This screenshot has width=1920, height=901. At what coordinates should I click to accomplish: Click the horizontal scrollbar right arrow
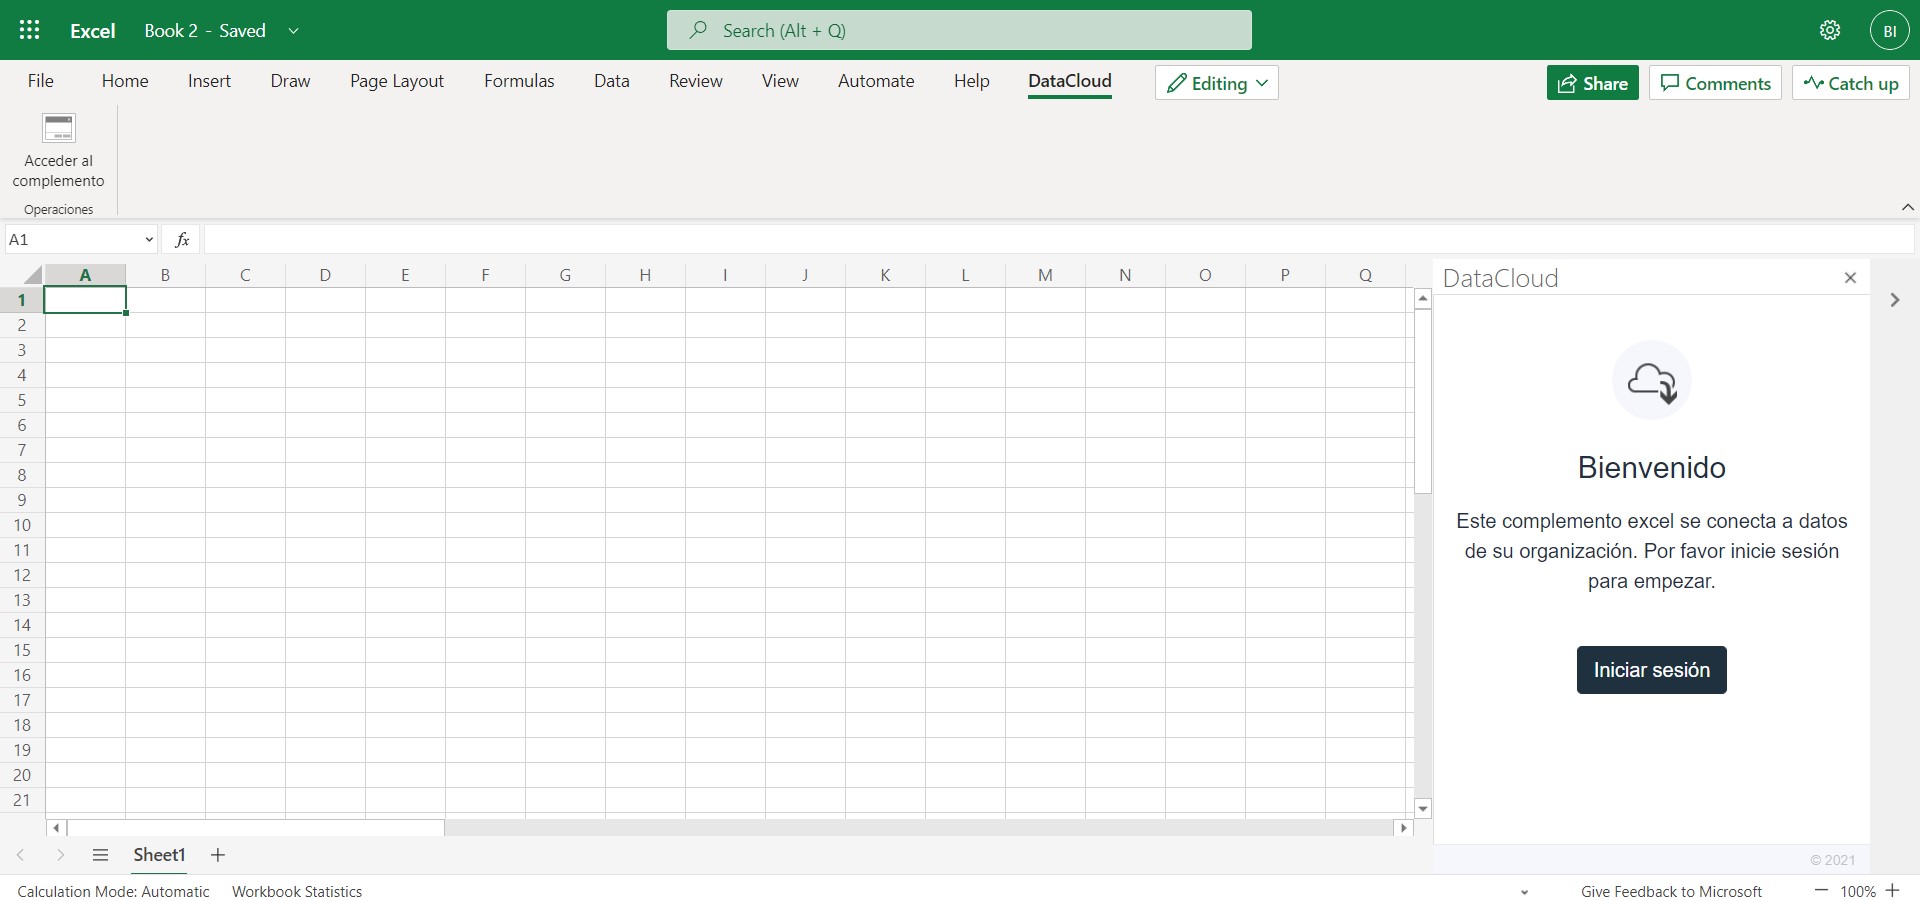click(x=1404, y=828)
